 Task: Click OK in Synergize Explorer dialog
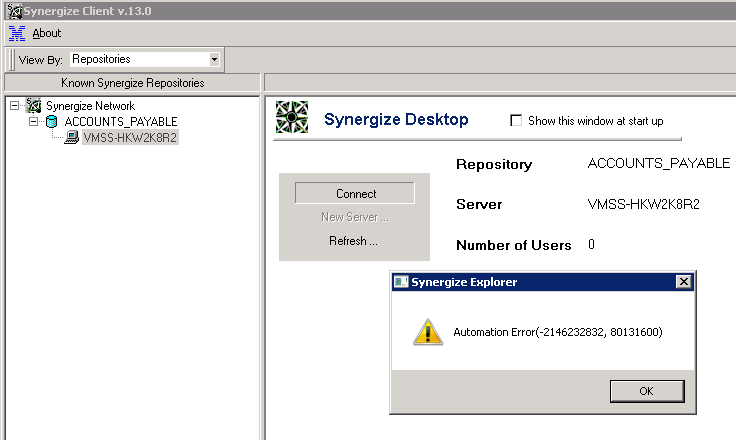click(x=647, y=391)
